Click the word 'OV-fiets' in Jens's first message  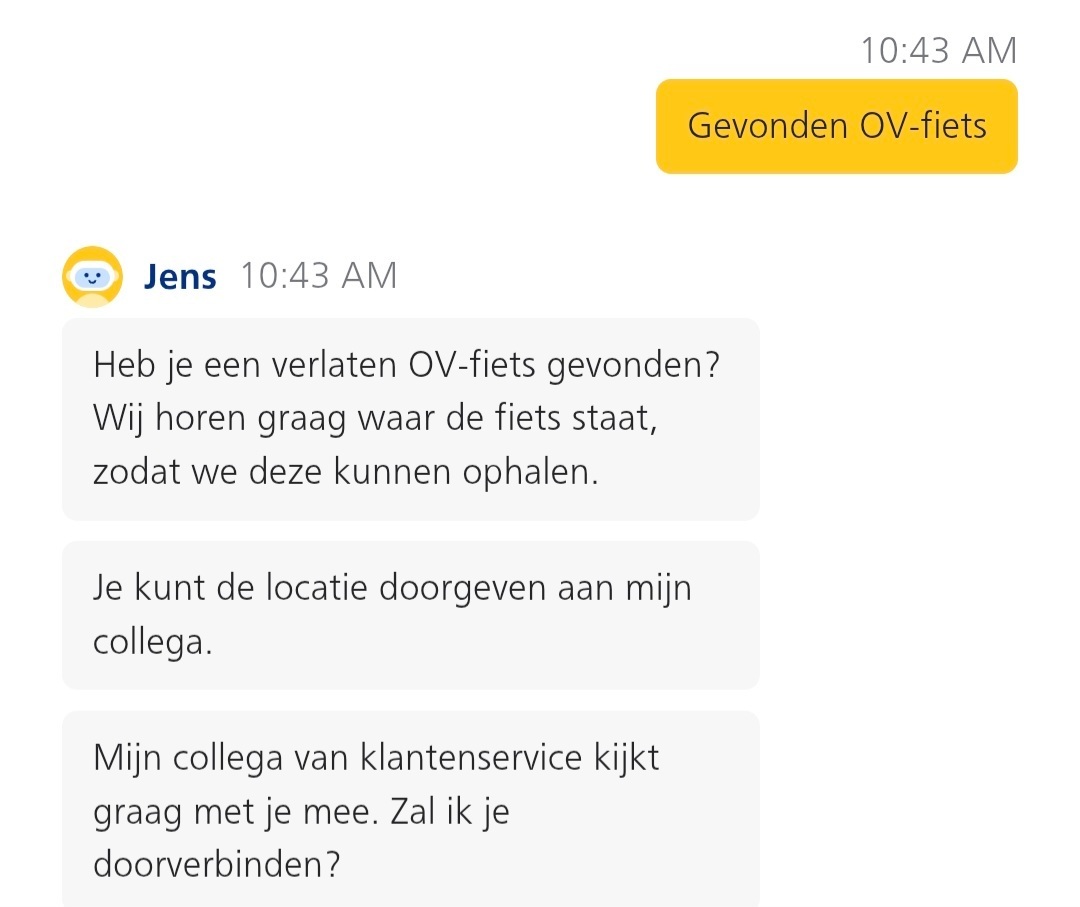[x=472, y=365]
